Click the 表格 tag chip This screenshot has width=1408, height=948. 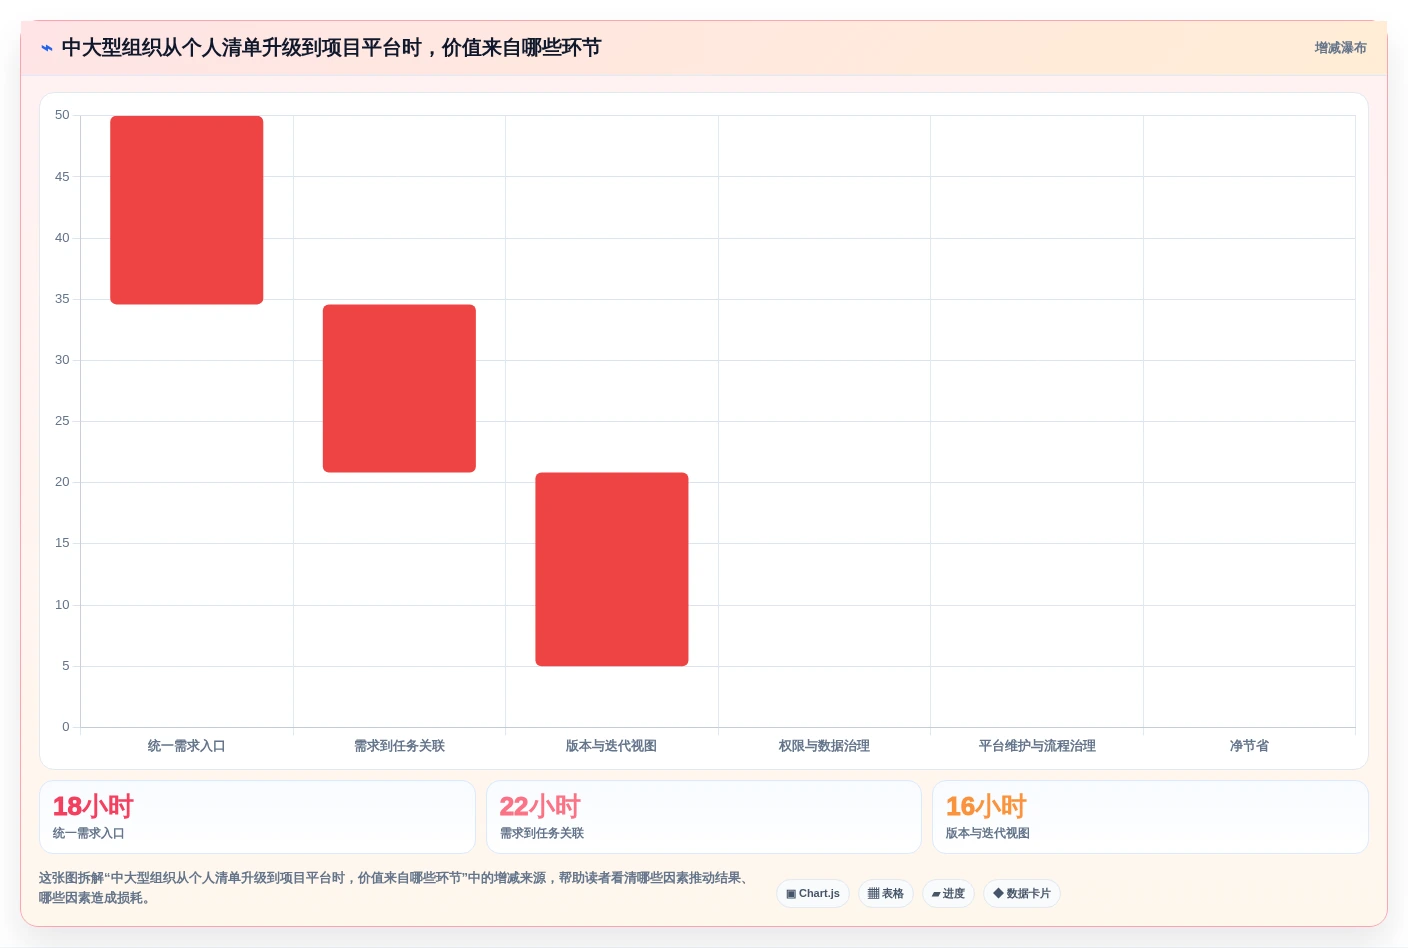[886, 894]
